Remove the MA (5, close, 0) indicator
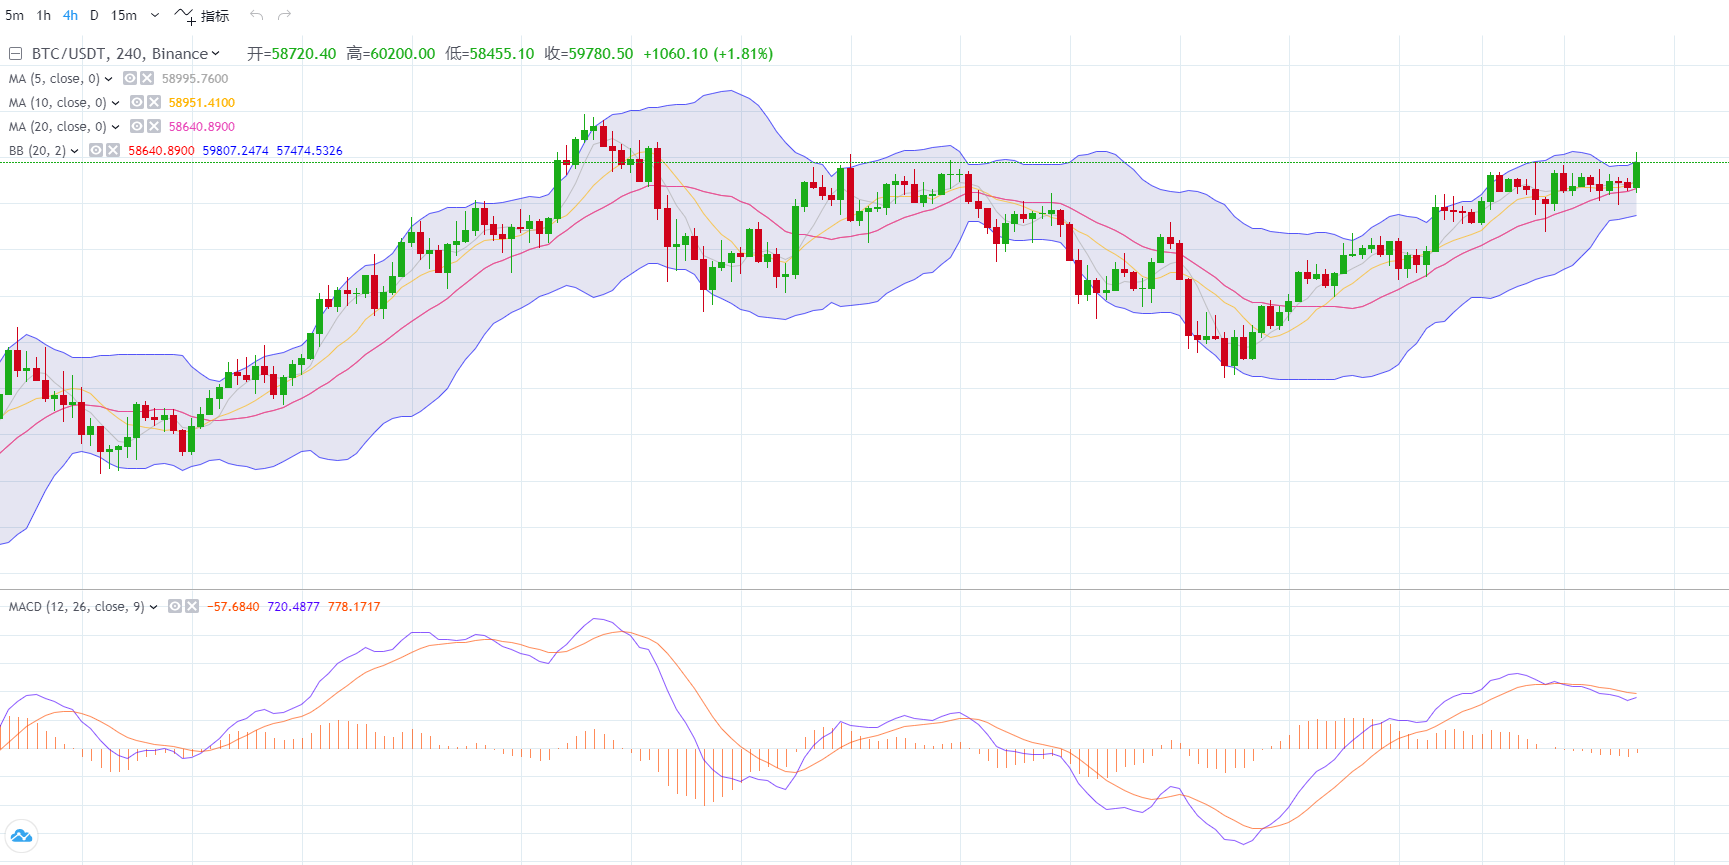 point(147,78)
